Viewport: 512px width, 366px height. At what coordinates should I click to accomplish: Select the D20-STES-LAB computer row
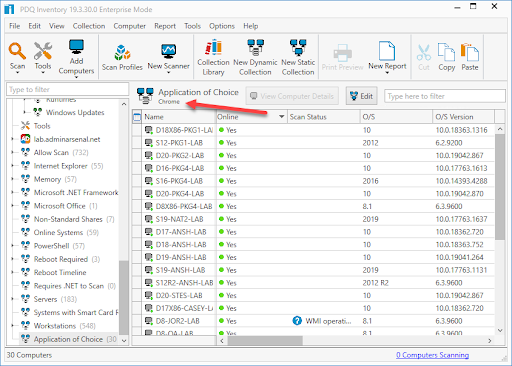tap(313, 295)
